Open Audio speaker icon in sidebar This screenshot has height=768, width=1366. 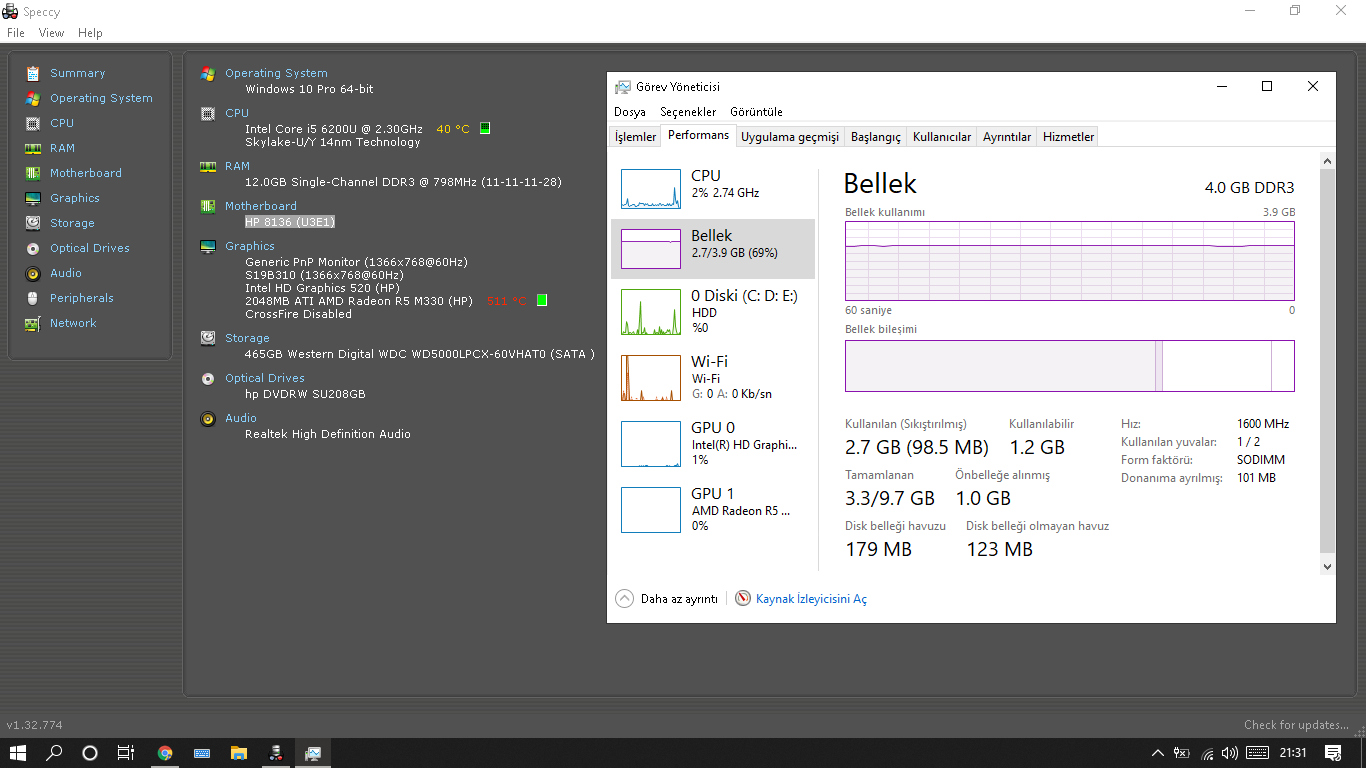[x=33, y=273]
